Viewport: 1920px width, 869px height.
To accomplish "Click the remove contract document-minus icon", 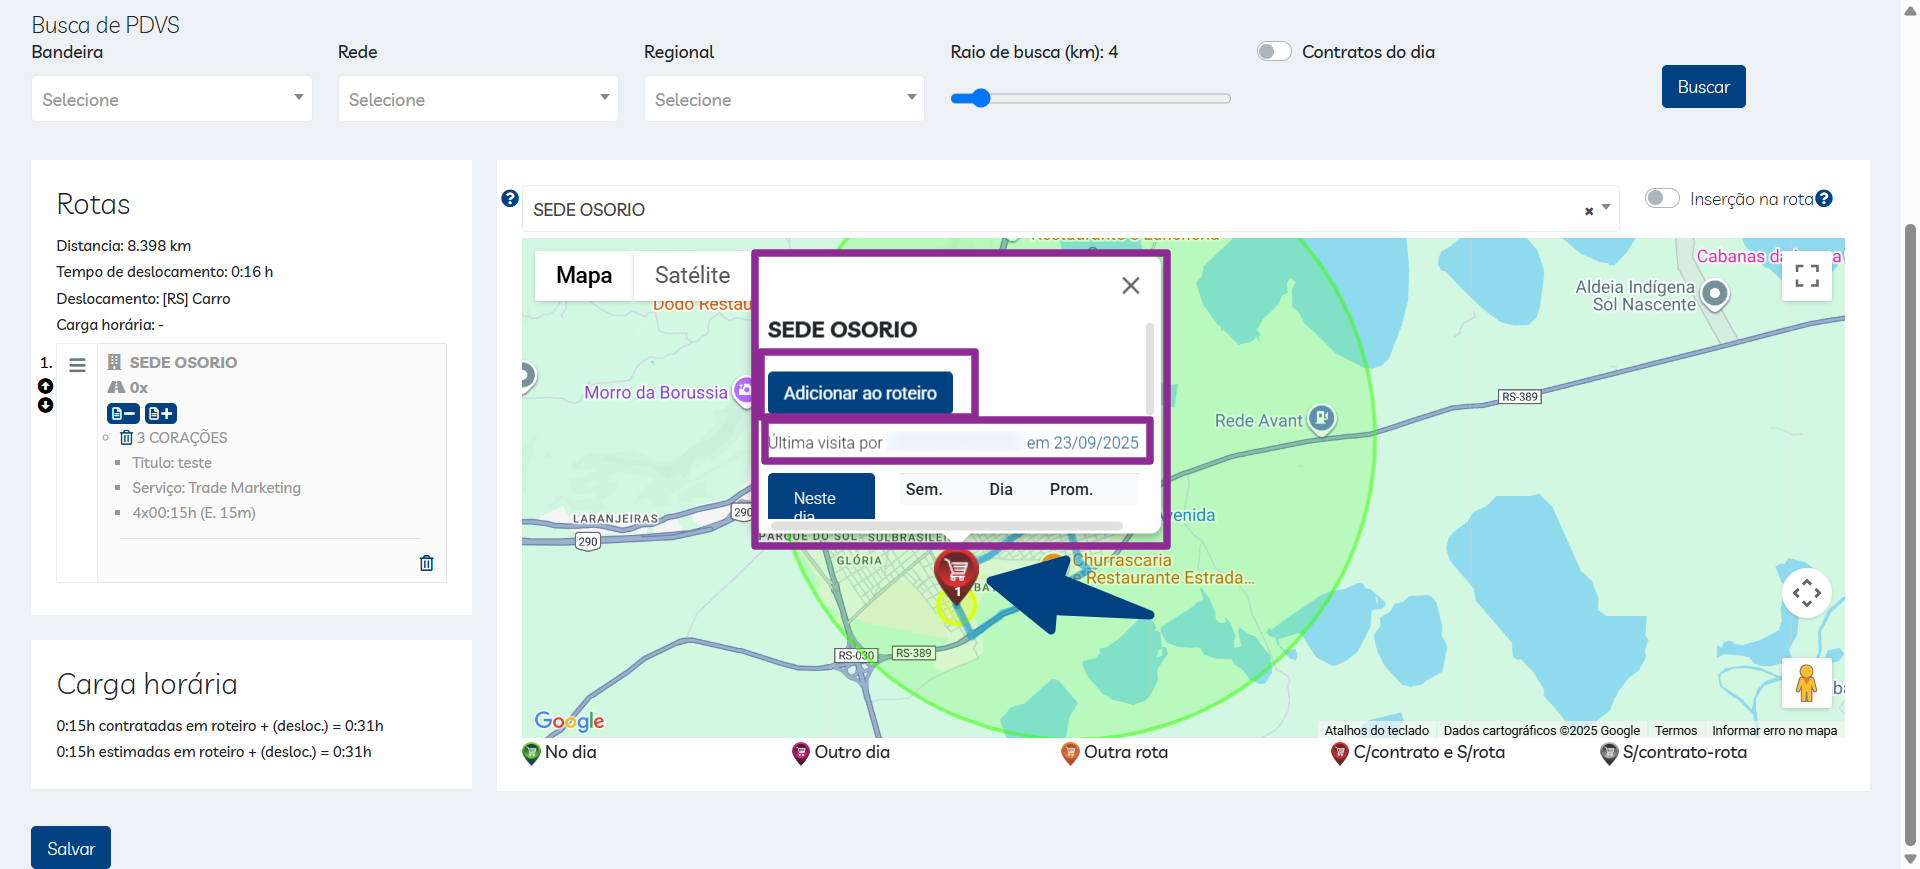I will click(x=123, y=413).
